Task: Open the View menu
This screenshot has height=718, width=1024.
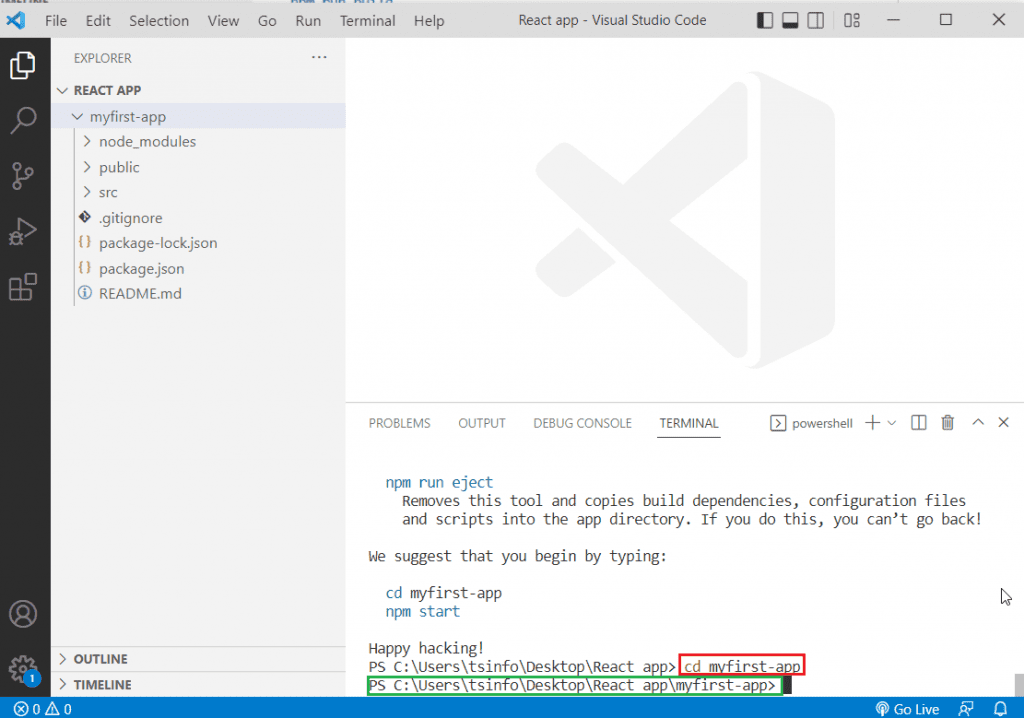Action: (223, 20)
